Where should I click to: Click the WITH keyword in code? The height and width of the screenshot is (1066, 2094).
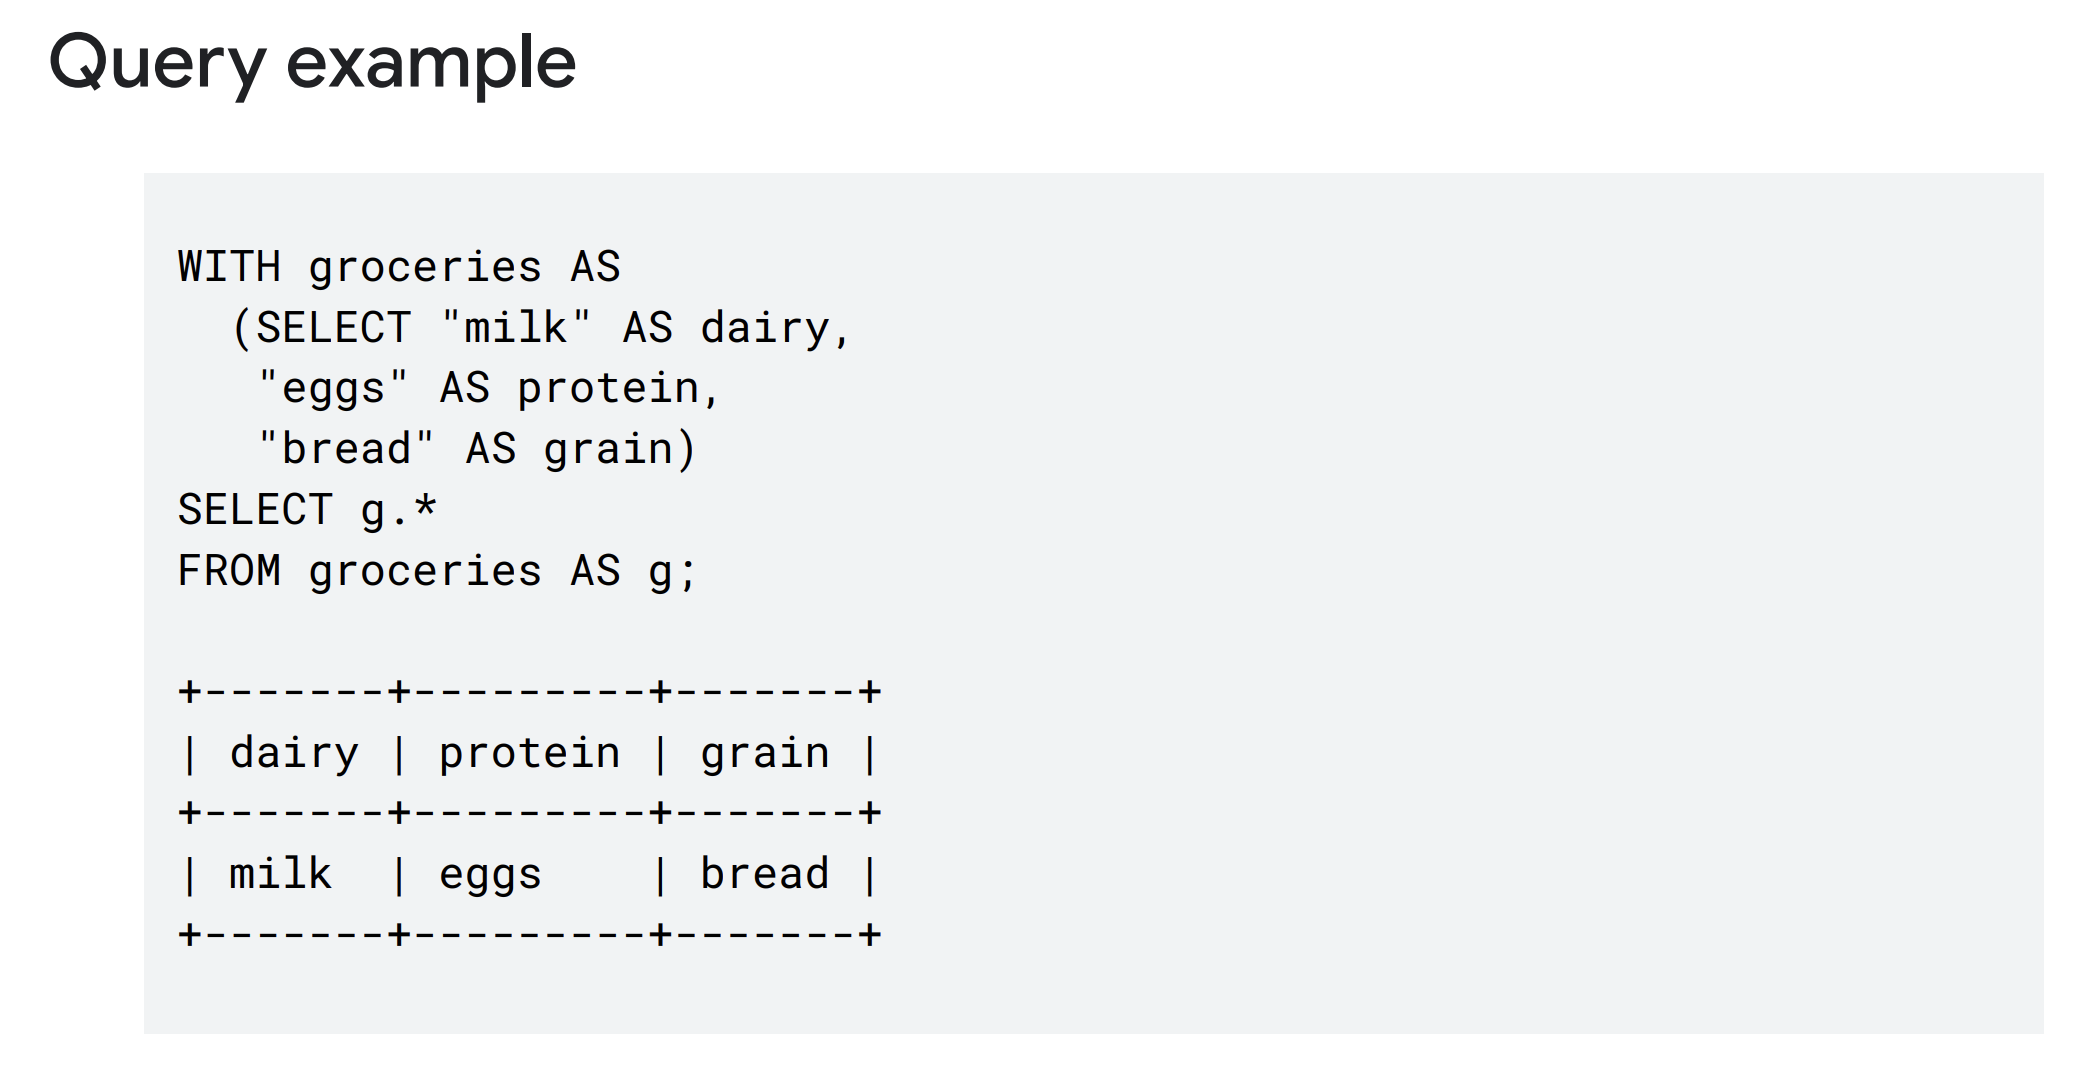229,267
